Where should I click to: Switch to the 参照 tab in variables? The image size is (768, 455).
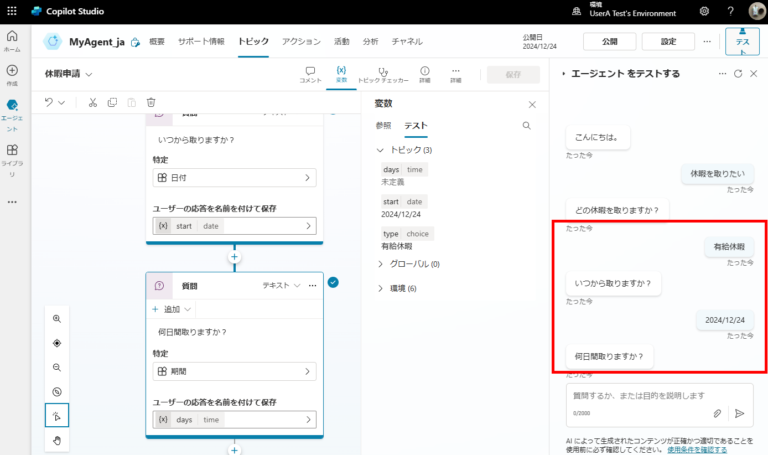click(x=383, y=126)
